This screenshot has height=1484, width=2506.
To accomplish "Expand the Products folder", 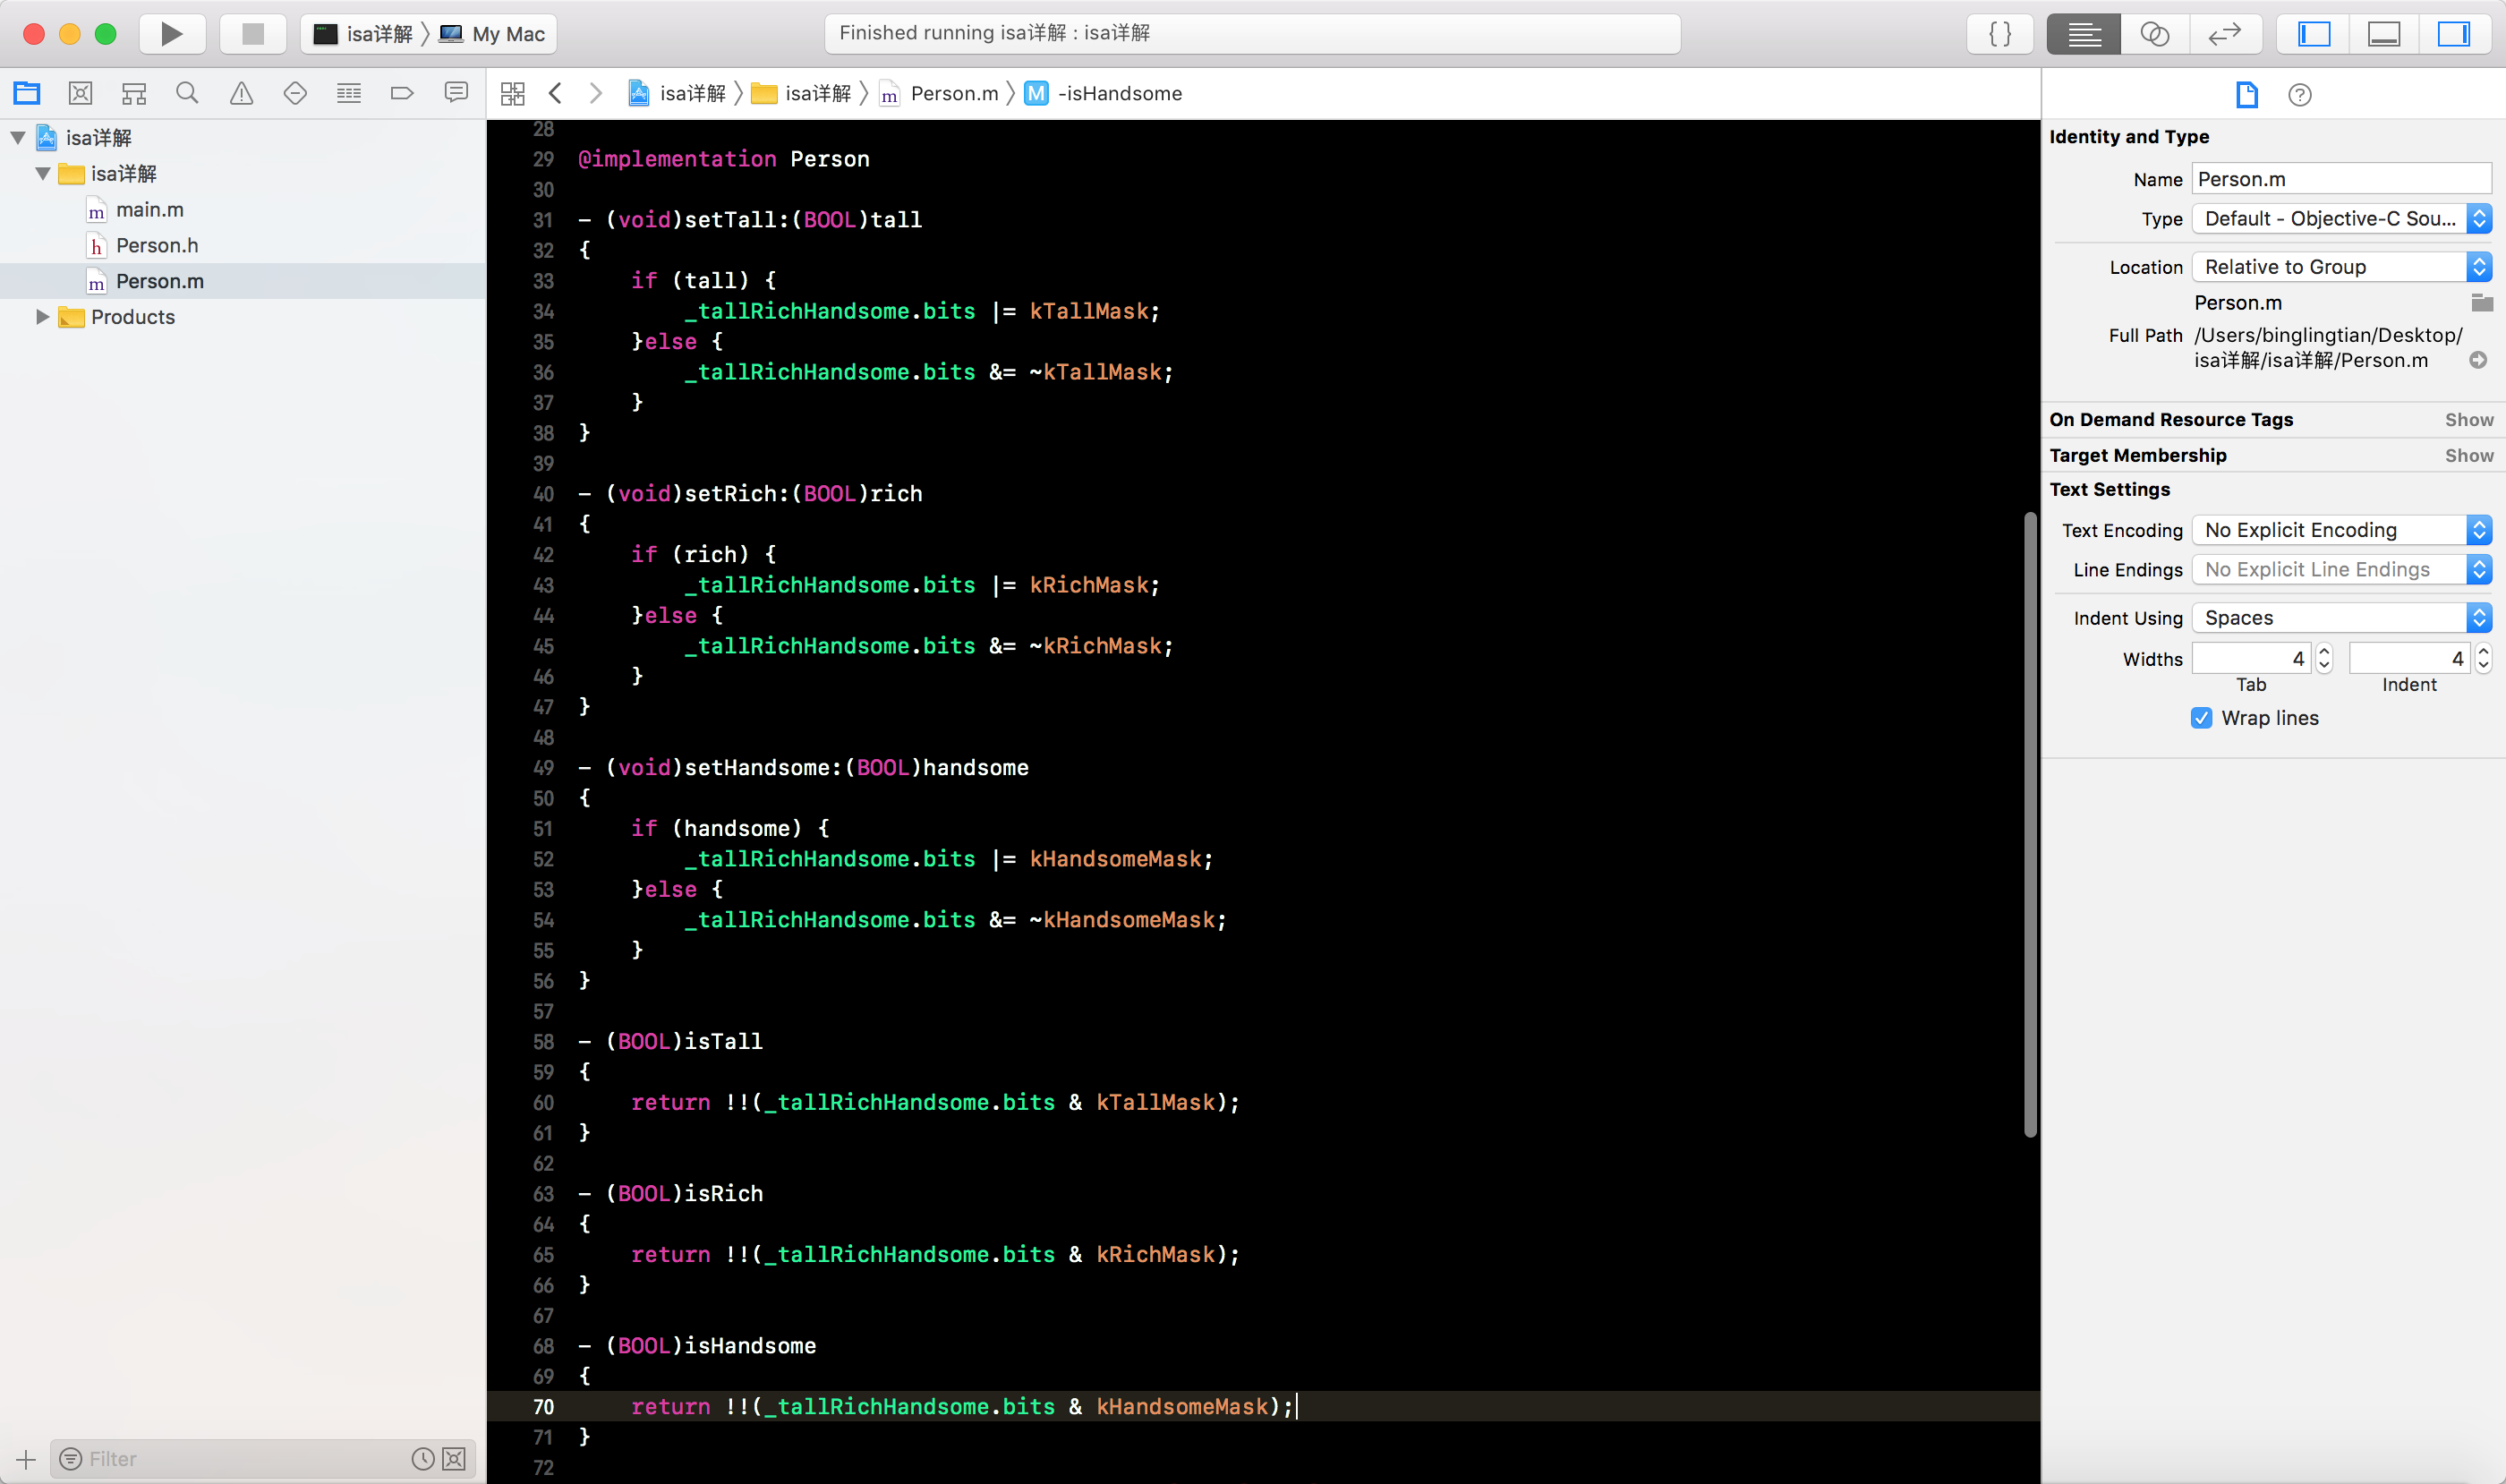I will point(43,316).
